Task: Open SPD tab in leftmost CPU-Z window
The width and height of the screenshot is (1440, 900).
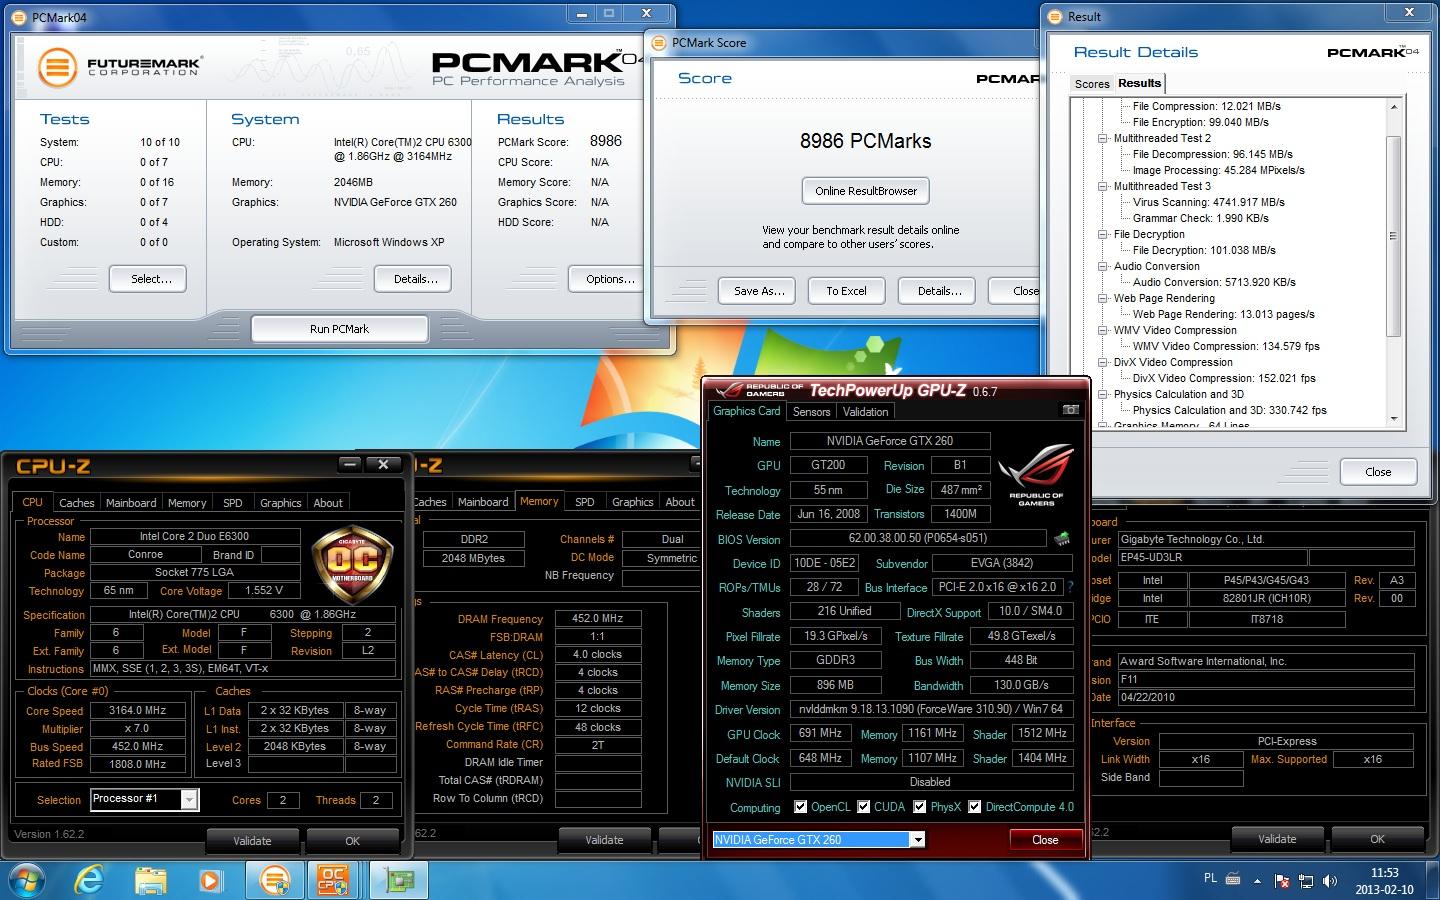Action: [x=233, y=503]
